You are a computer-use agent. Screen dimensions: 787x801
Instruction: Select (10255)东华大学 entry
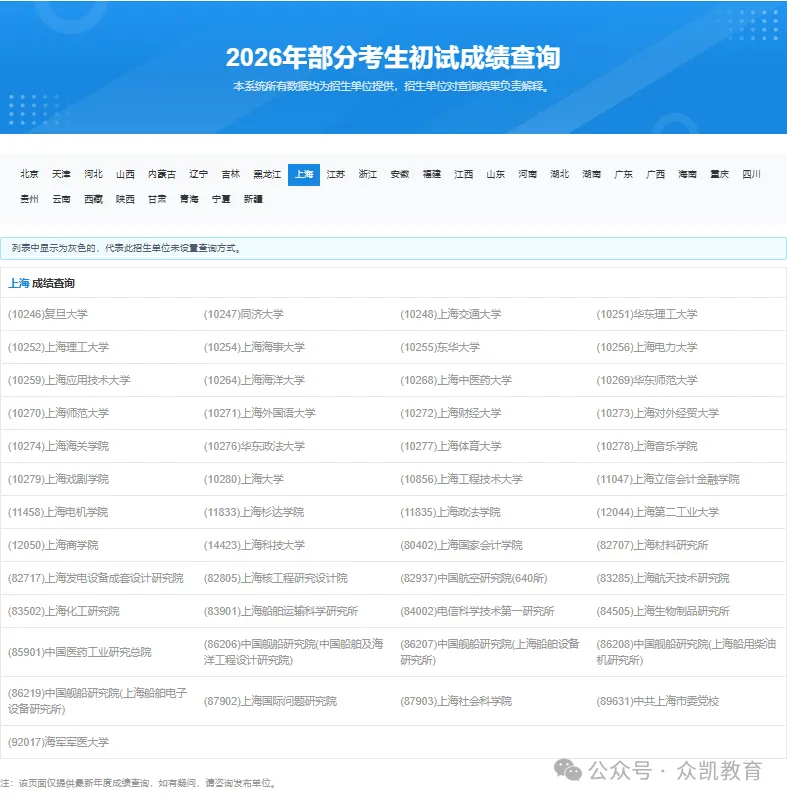tap(440, 347)
